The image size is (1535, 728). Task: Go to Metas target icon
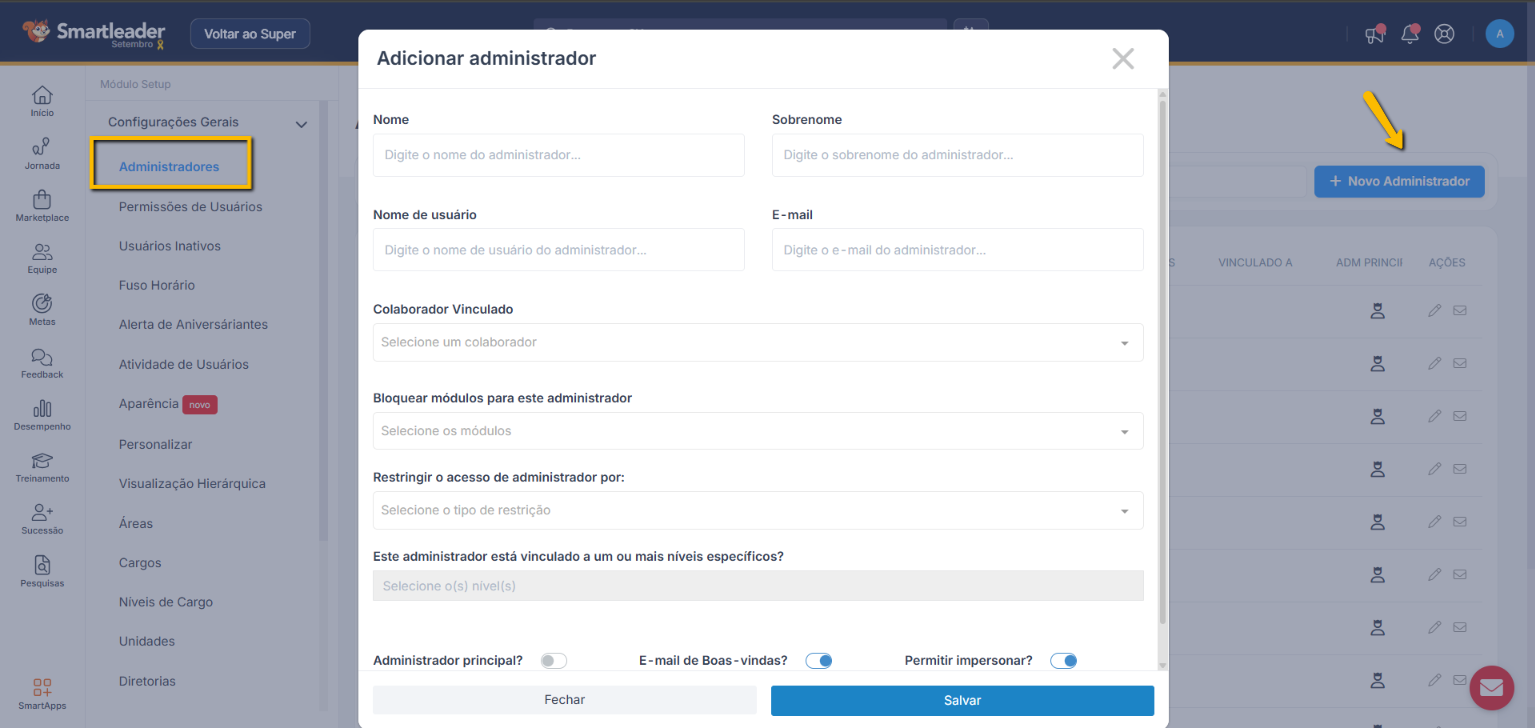point(42,303)
